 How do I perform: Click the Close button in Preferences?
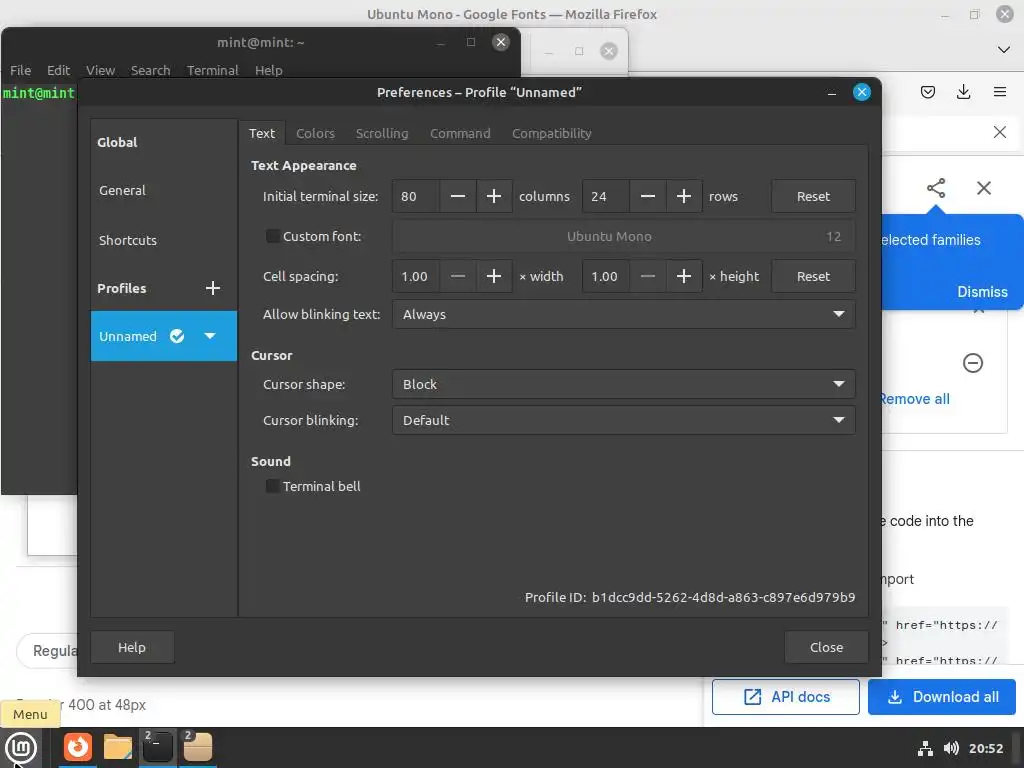[x=826, y=647]
